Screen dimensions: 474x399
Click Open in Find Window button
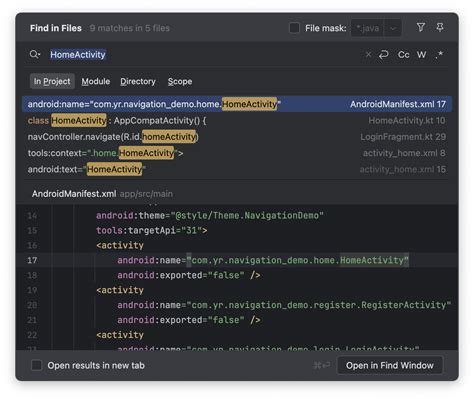click(x=390, y=365)
